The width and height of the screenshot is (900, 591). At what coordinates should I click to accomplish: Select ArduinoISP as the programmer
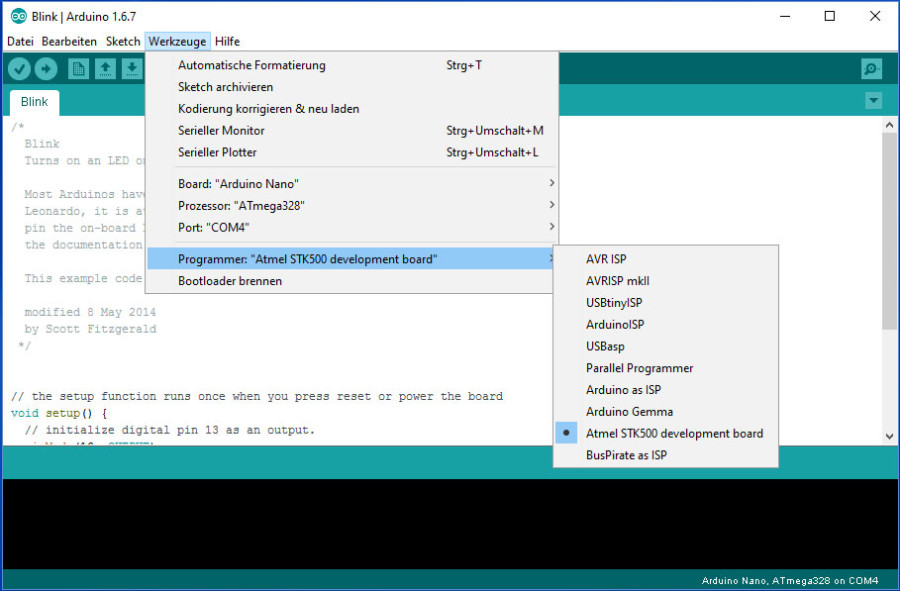click(x=613, y=324)
